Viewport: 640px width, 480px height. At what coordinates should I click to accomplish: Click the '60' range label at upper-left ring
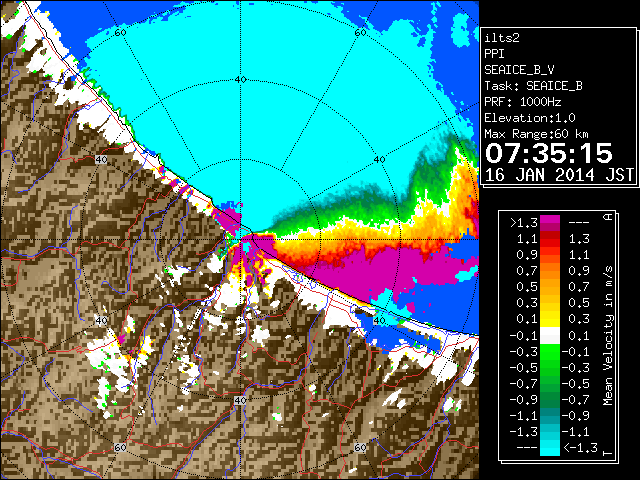coord(120,32)
